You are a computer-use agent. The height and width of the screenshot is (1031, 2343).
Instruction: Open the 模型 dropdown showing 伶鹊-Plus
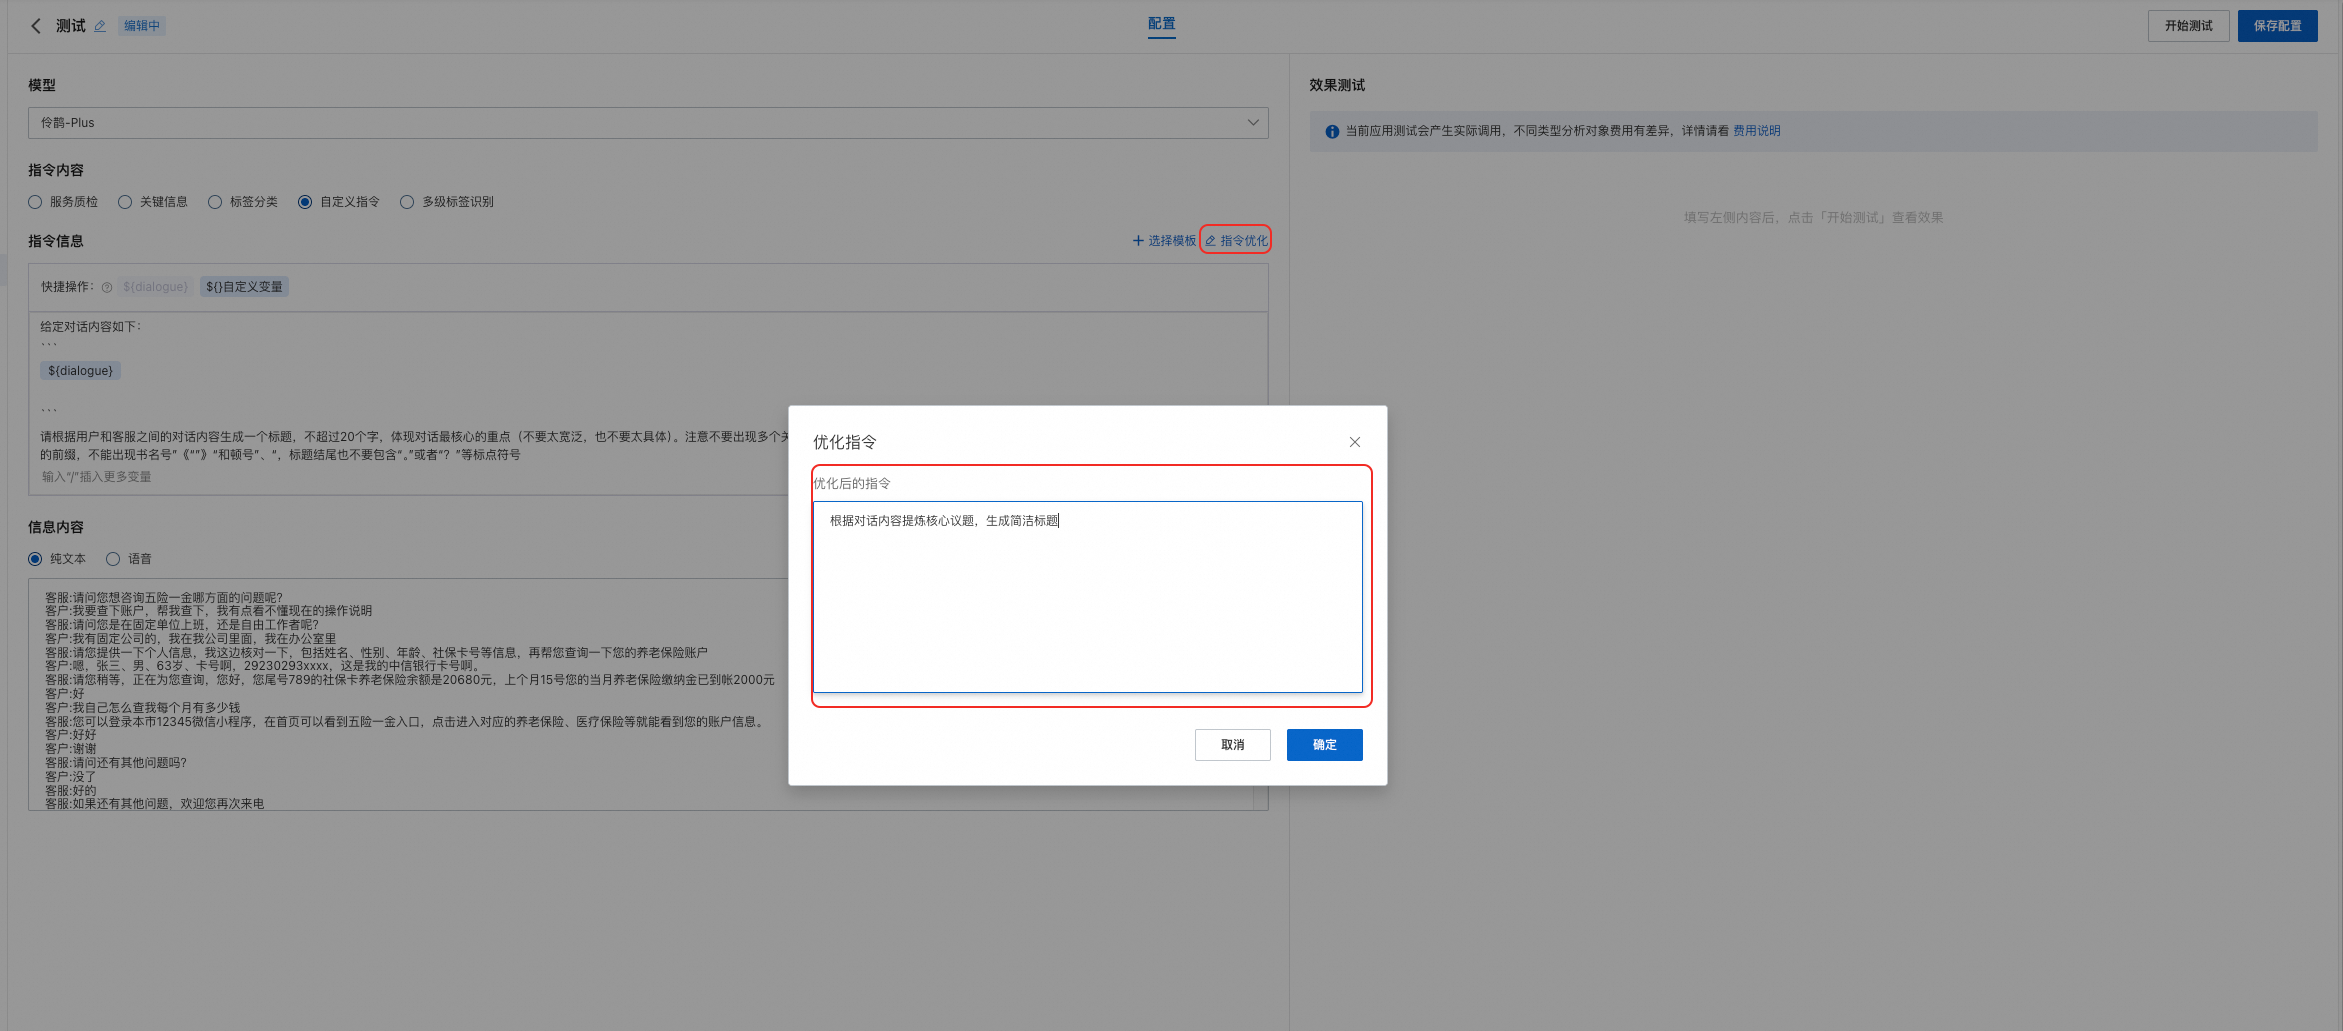(648, 123)
